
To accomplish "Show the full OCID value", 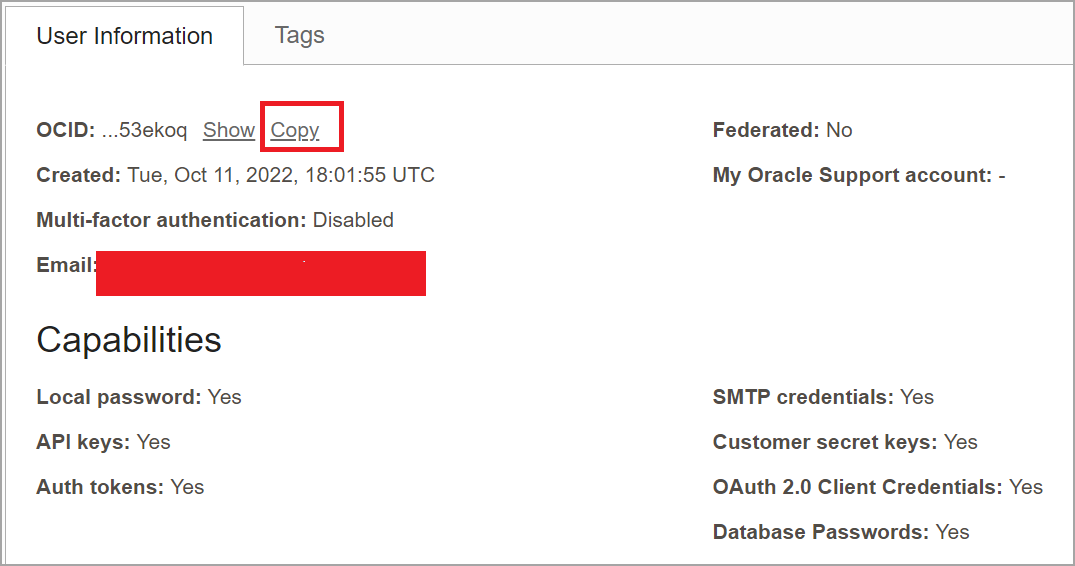I will 229,130.
